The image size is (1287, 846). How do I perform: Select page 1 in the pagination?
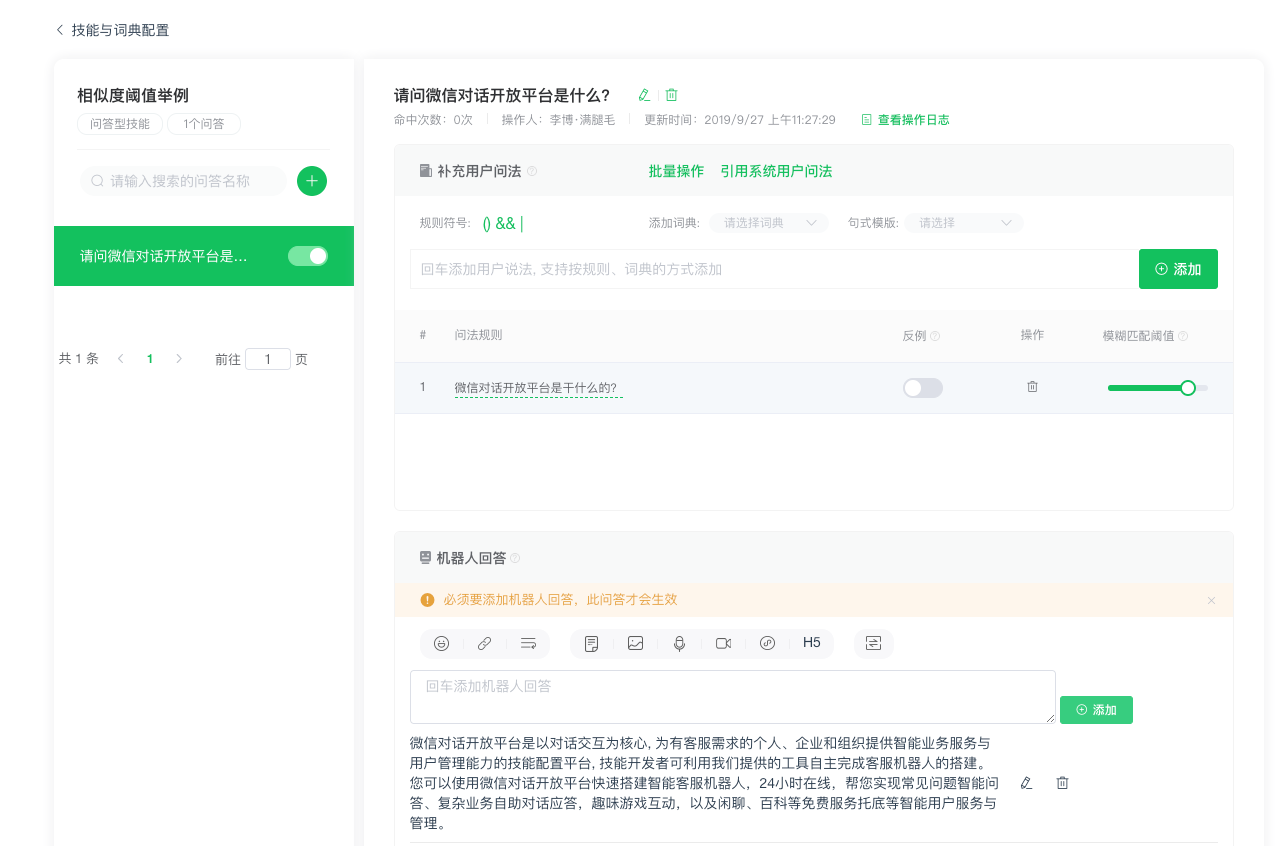coord(150,358)
